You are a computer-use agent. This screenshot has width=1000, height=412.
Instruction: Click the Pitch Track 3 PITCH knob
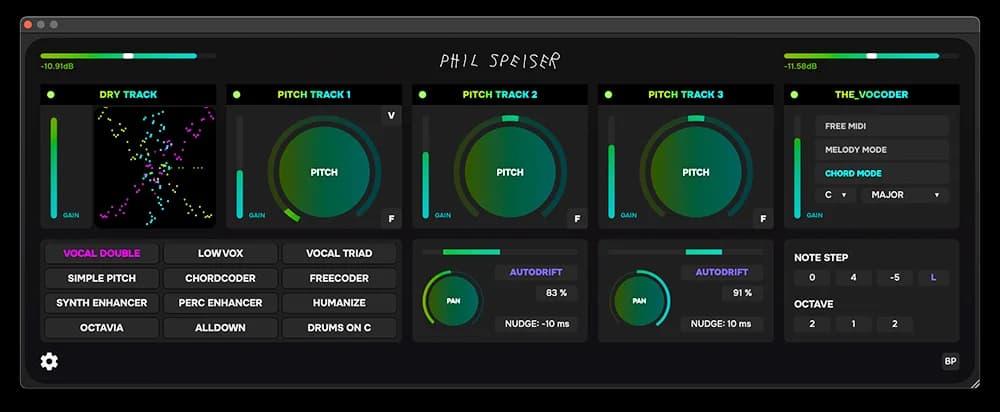696,172
